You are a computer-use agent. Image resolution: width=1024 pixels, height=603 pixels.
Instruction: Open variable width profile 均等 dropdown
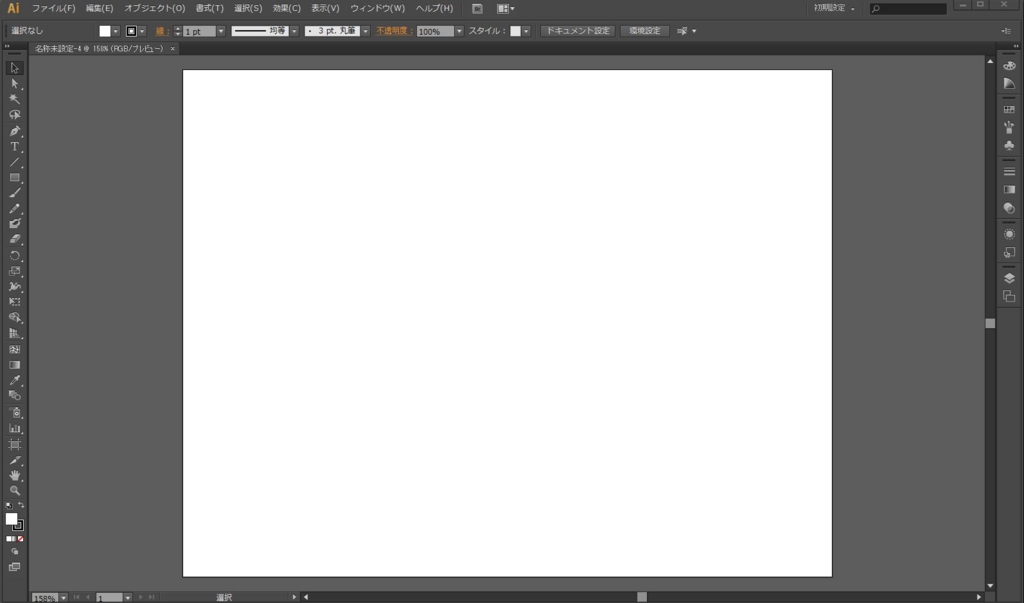pyautogui.click(x=294, y=31)
